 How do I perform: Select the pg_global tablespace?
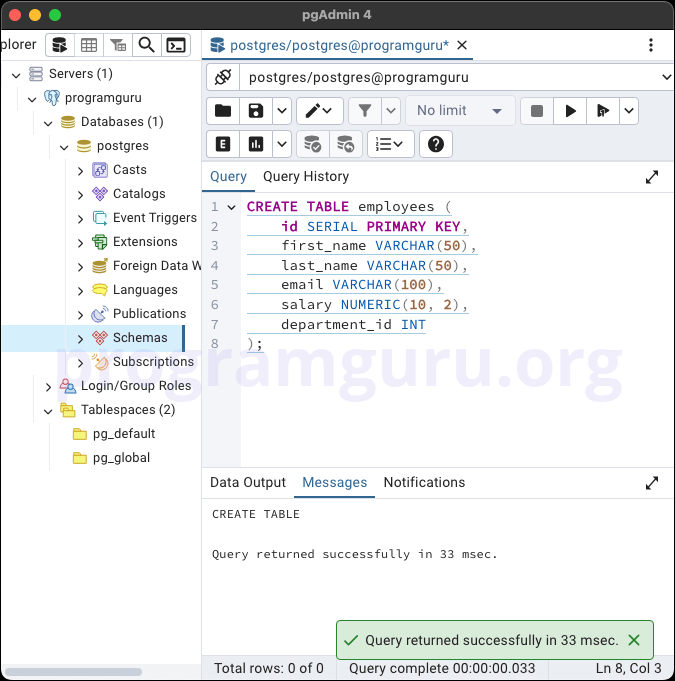tap(121, 458)
